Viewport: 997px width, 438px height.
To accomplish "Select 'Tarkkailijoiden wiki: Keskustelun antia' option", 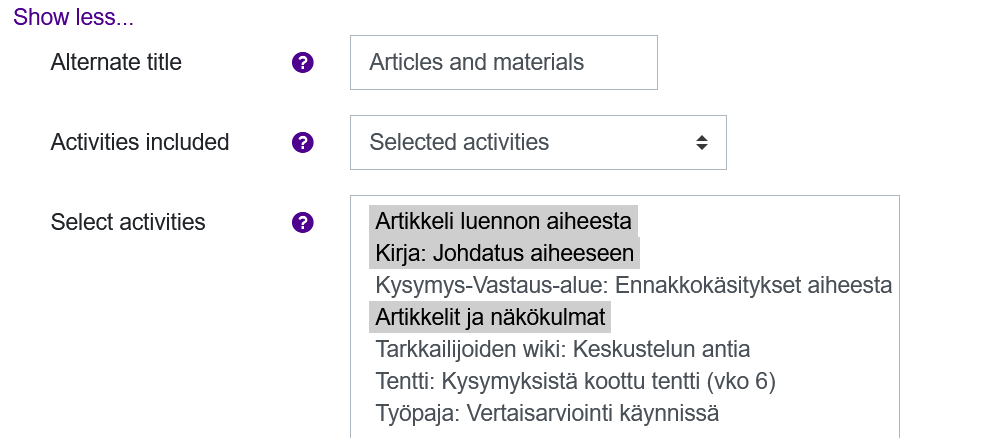I will coord(562,349).
